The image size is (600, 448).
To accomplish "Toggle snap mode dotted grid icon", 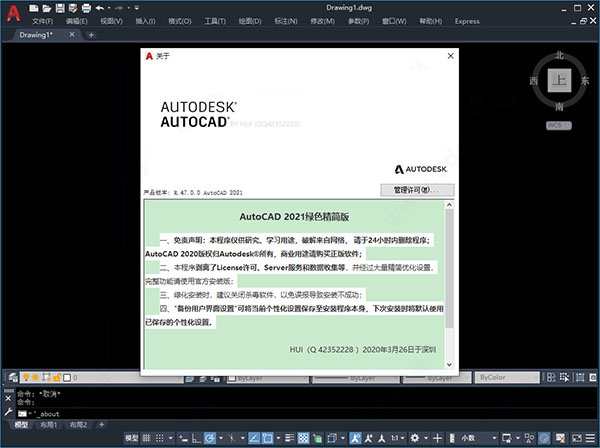I will [160, 438].
